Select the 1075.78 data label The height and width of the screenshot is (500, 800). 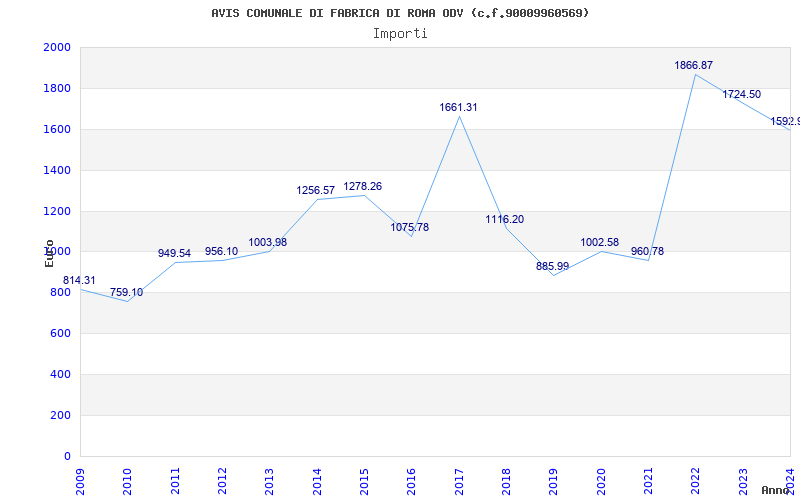click(x=410, y=228)
